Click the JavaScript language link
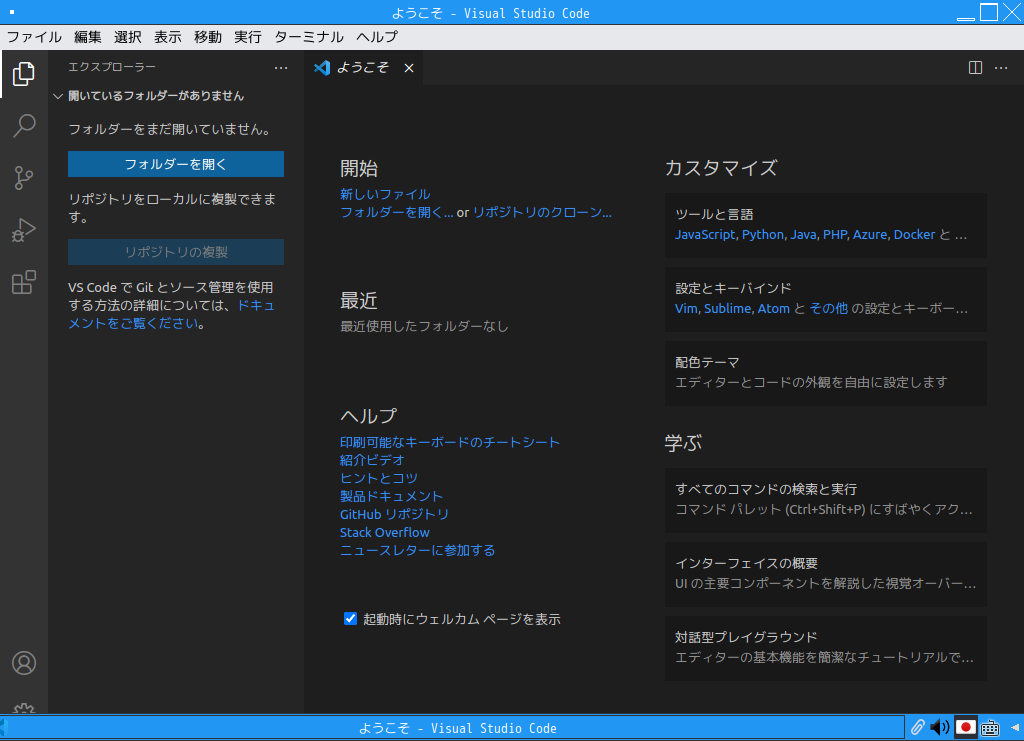This screenshot has height=741, width=1024. click(705, 234)
